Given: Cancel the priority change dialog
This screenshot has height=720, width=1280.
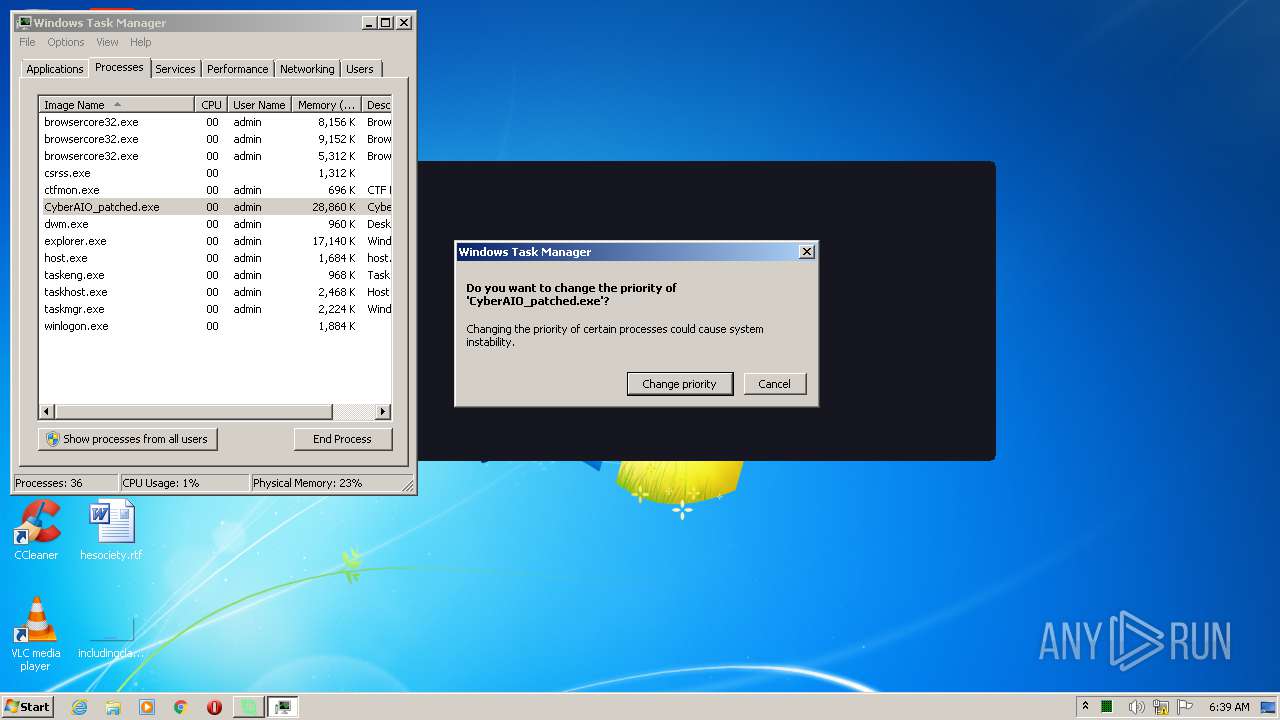Looking at the screenshot, I should coord(775,384).
